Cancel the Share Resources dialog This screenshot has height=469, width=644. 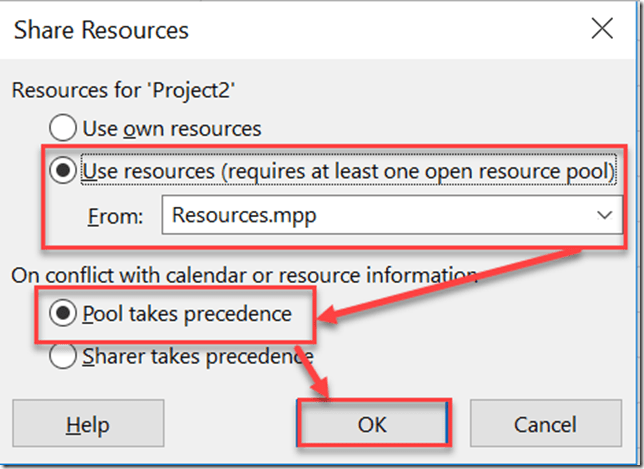tap(545, 424)
